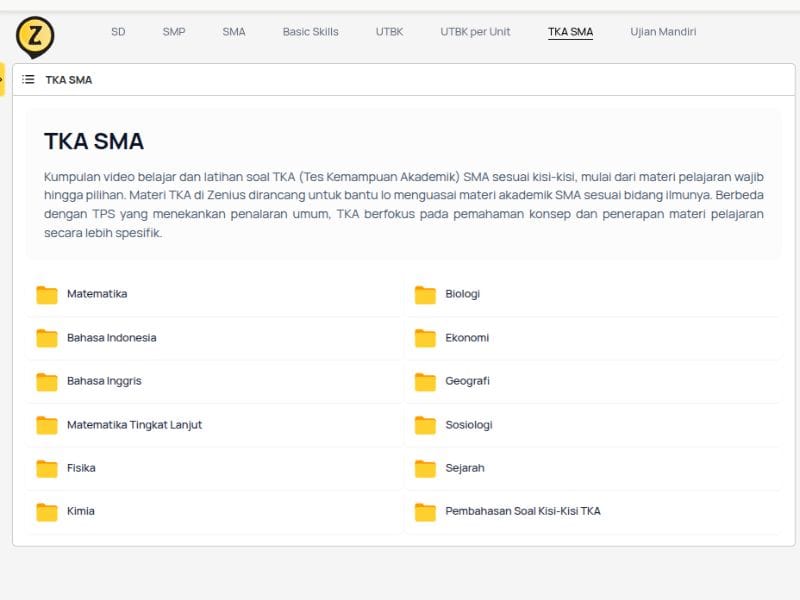Click the Ekonomi folder icon
This screenshot has height=600, width=800.
[x=425, y=338]
